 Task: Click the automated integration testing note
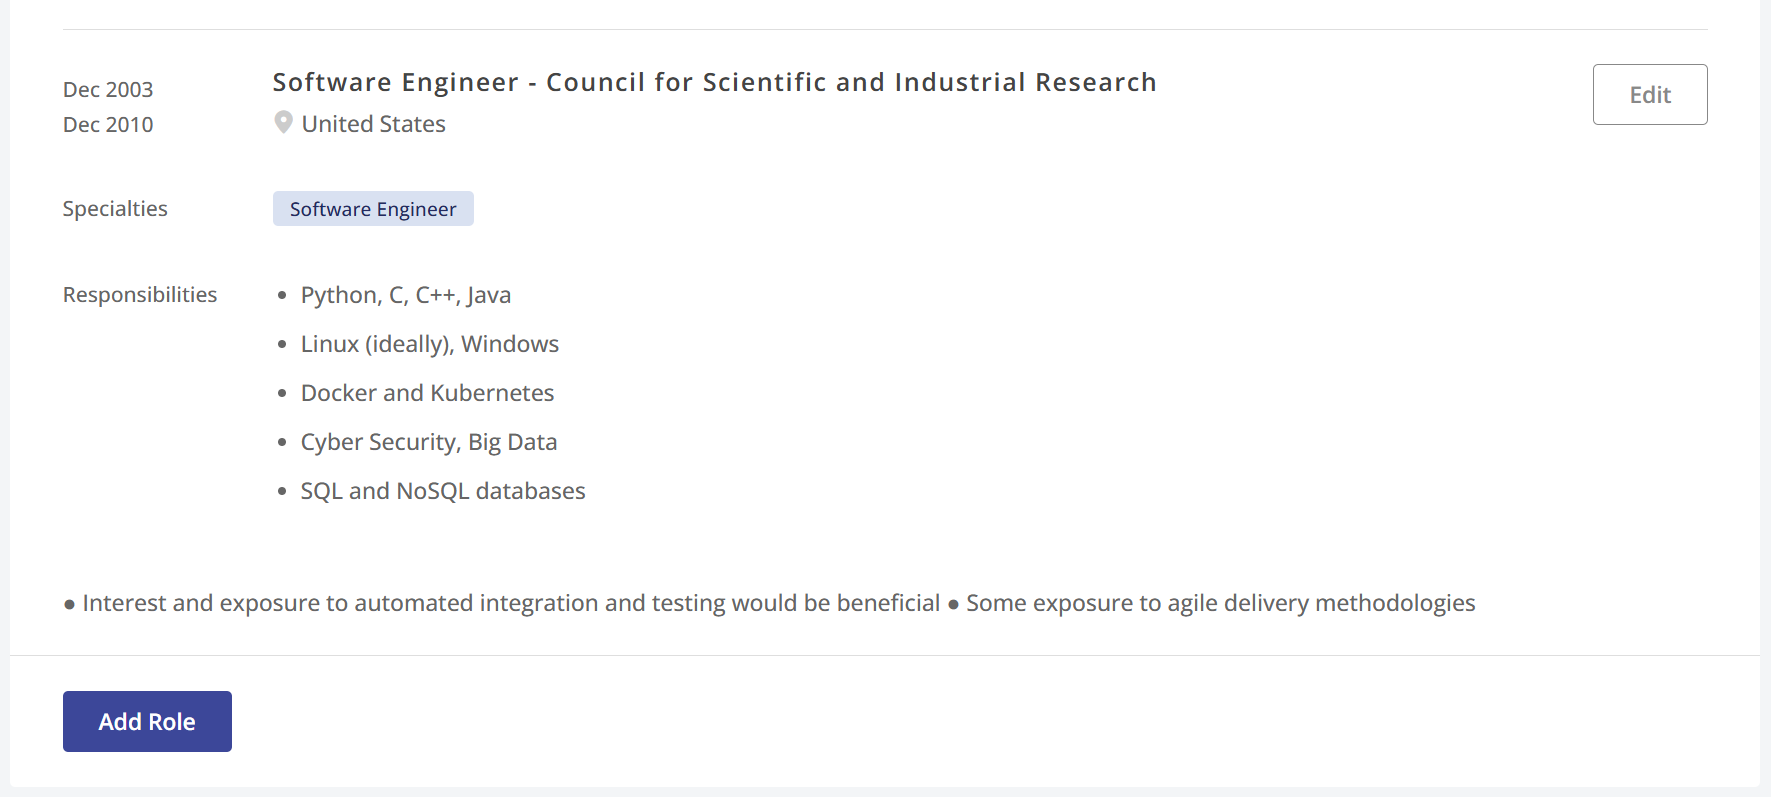[x=510, y=603]
